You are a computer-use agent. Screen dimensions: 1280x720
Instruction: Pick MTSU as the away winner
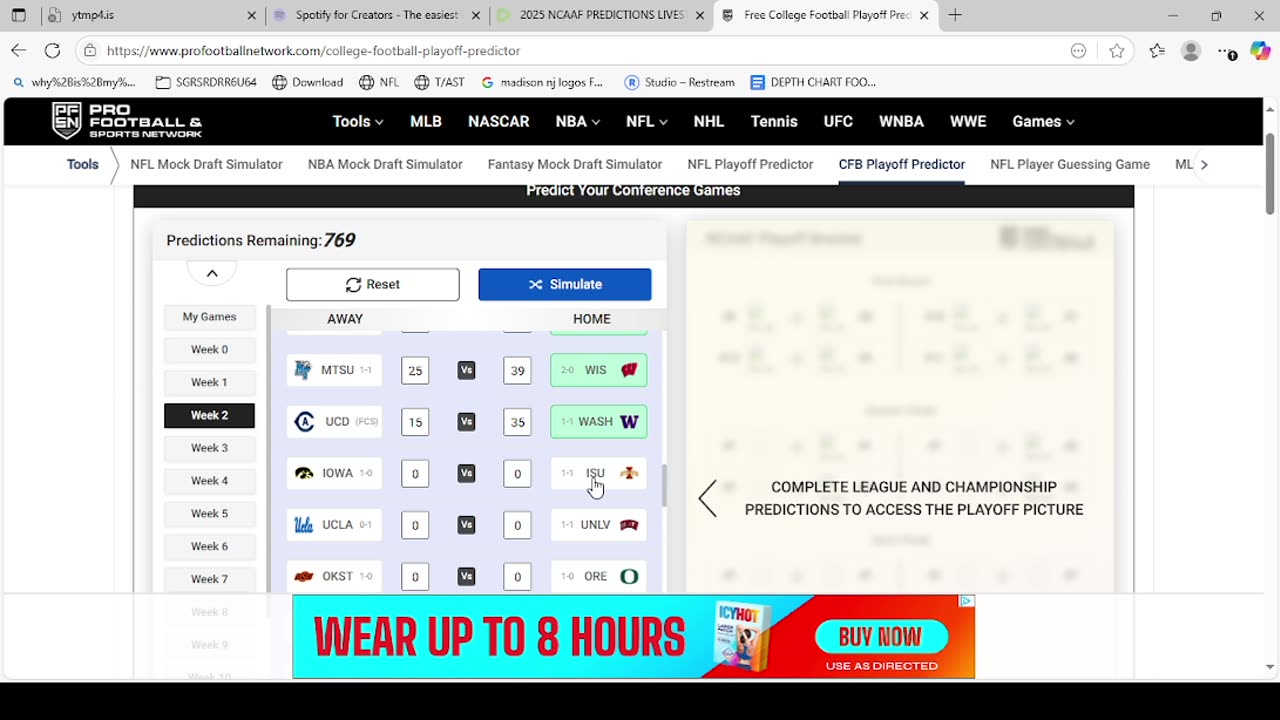tap(334, 370)
